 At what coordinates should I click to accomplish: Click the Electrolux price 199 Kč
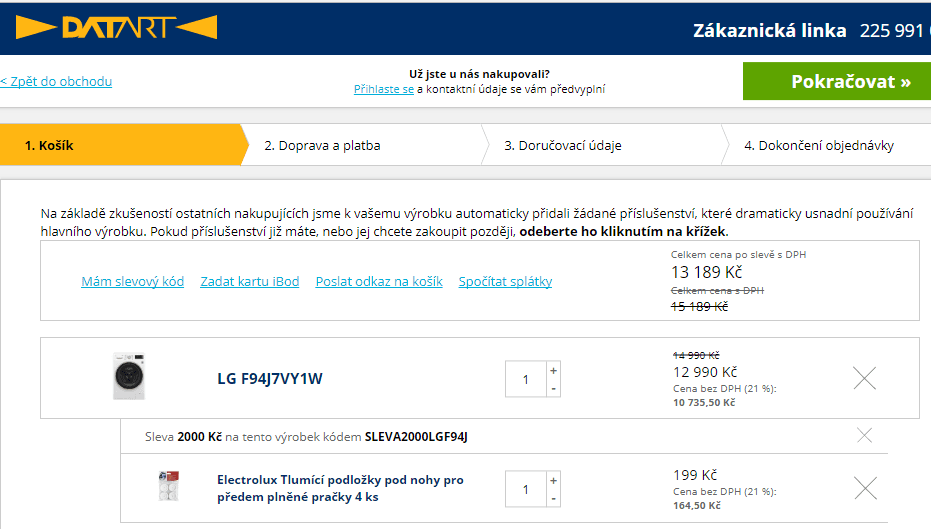coord(695,475)
